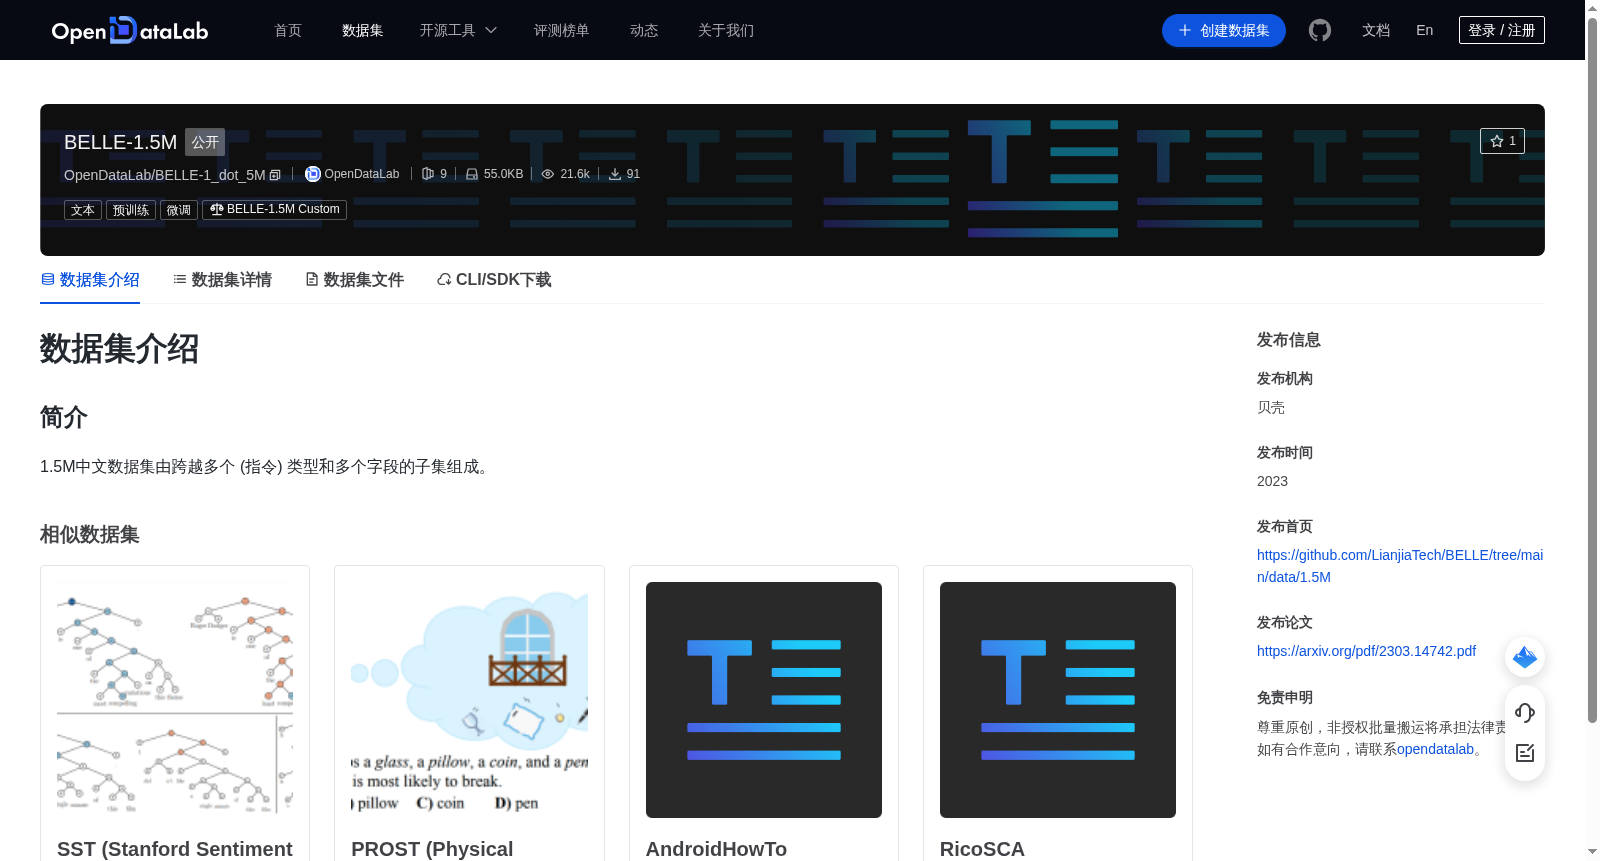Open customer support headset icon

pos(1525,712)
